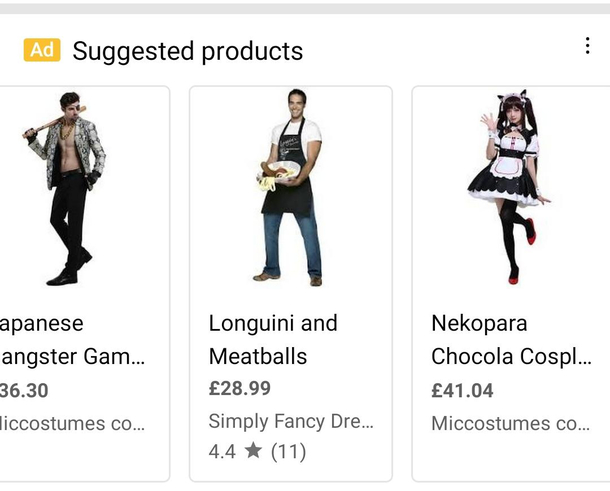Click the Simply Fancy Dress seller name

[x=290, y=421]
